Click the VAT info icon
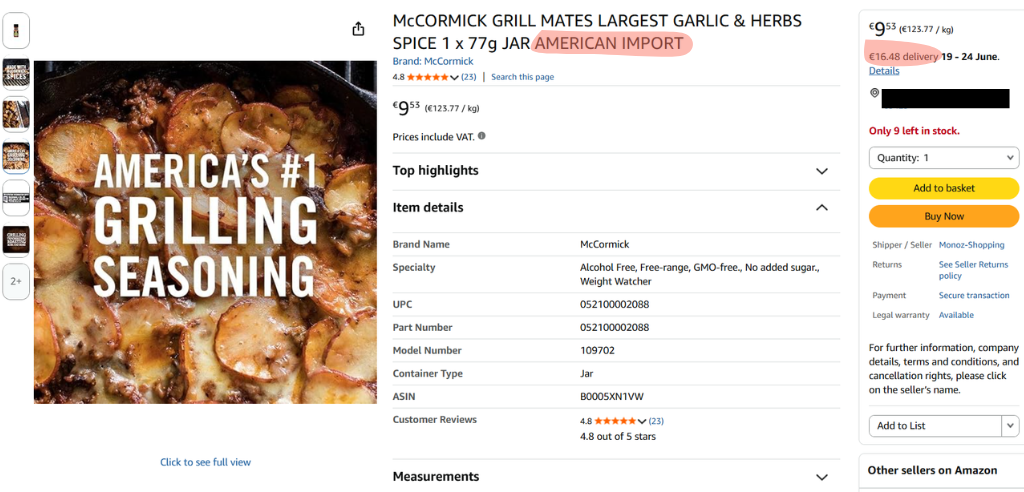 pos(481,136)
